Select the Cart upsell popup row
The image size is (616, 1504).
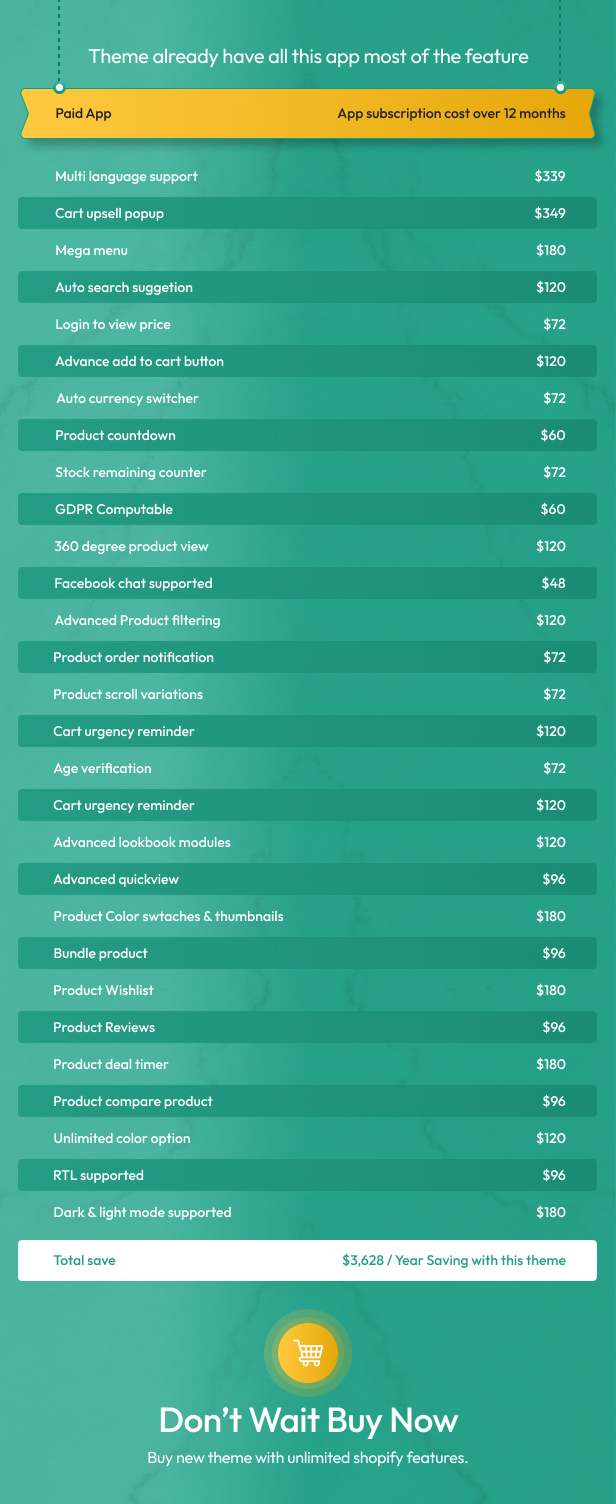click(x=308, y=213)
